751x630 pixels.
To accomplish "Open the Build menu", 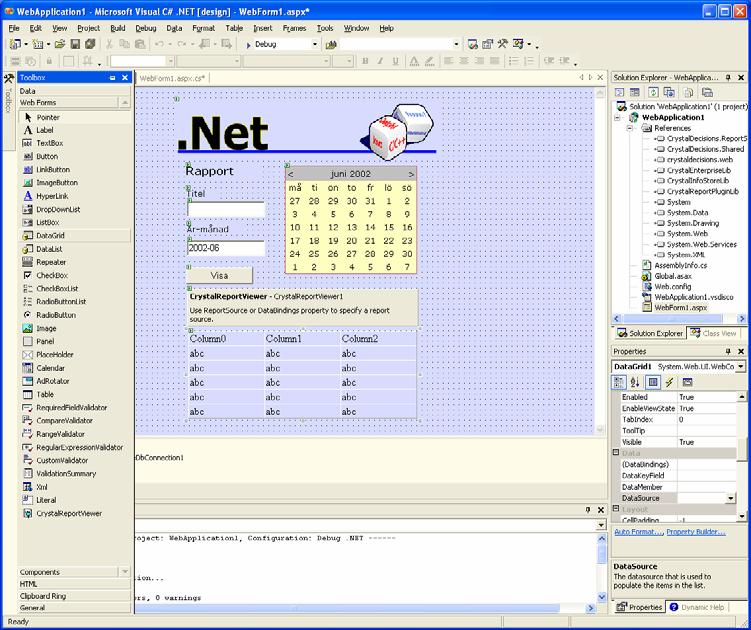I will tap(117, 28).
